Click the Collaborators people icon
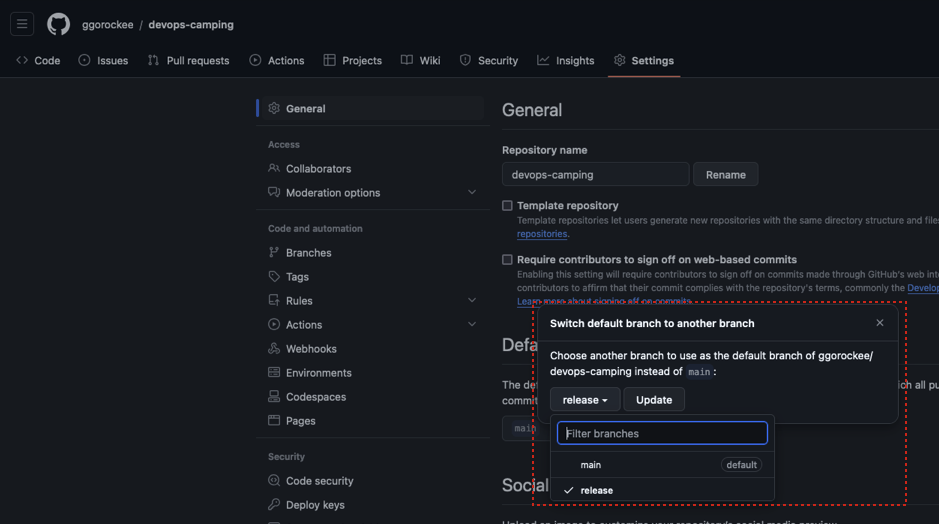939x524 pixels. point(274,168)
